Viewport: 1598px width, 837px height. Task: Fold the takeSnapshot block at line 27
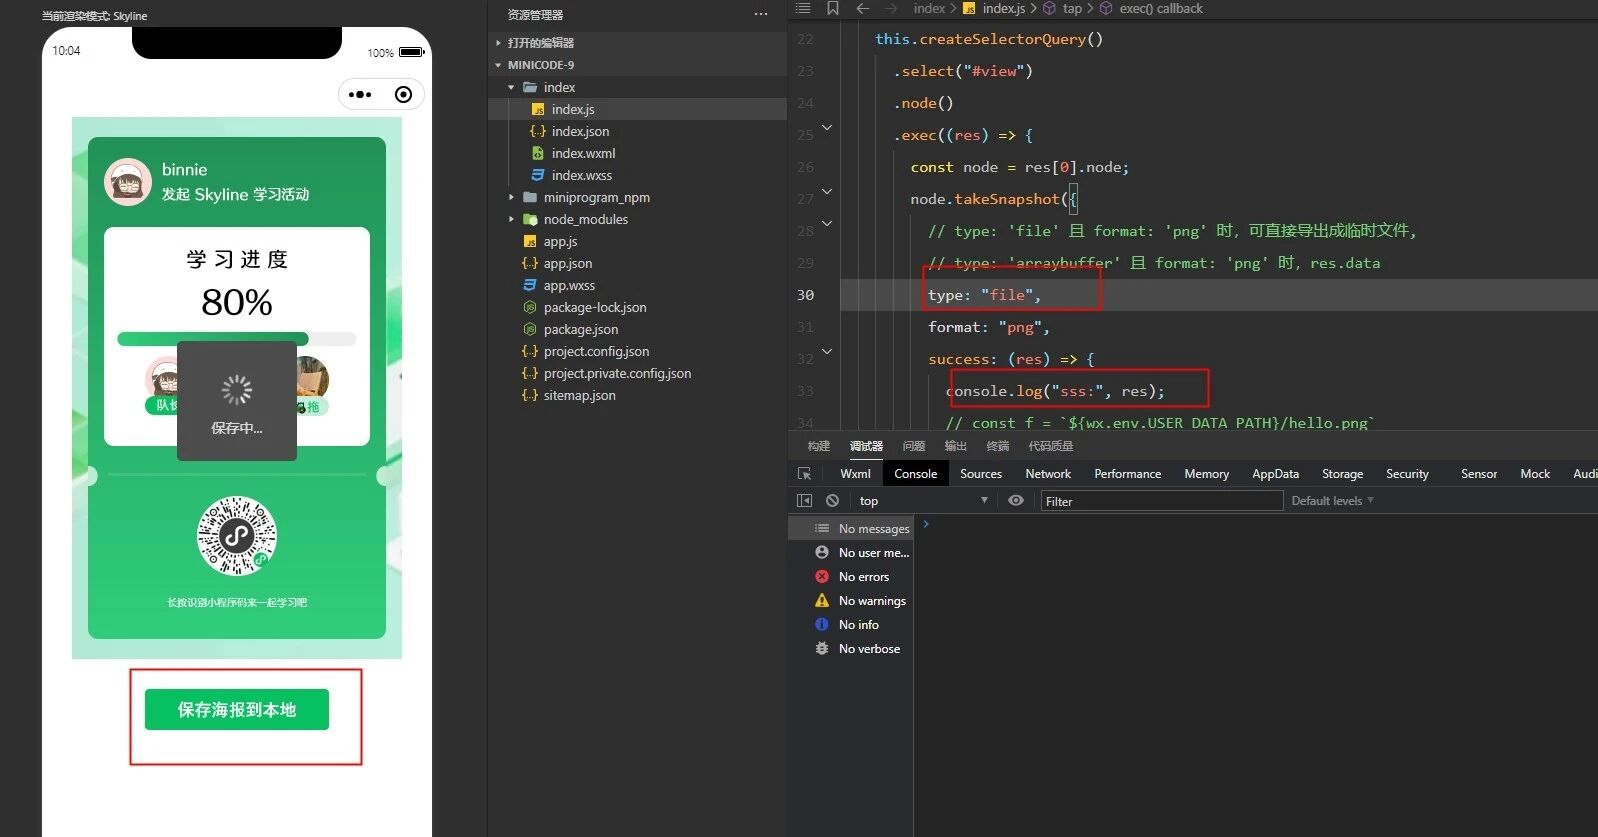[827, 192]
